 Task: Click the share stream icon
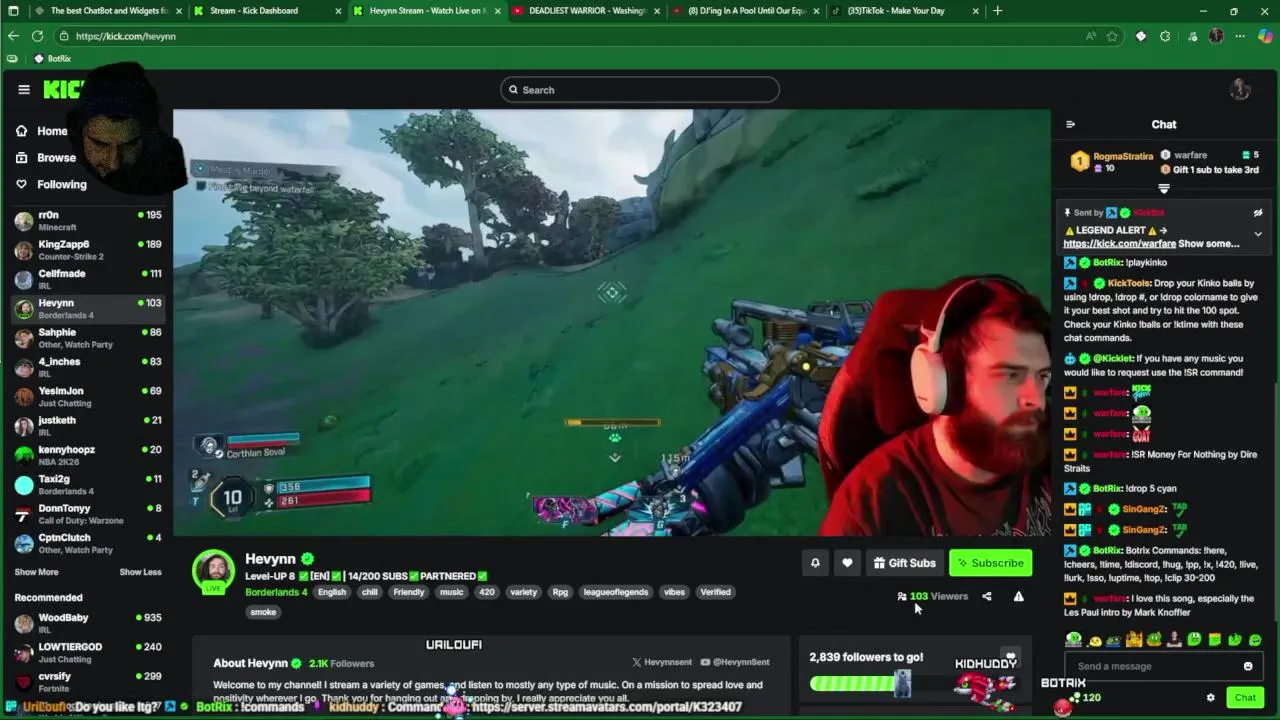[987, 596]
